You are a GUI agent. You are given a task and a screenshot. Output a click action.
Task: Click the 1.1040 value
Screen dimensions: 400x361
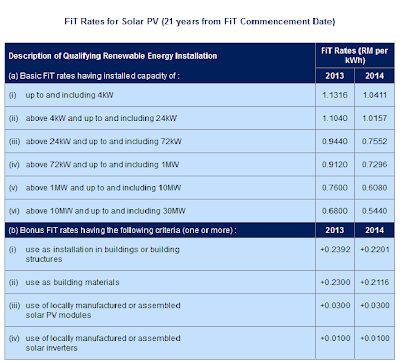point(335,118)
